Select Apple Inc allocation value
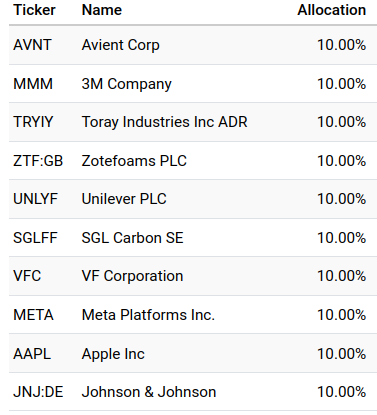This screenshot has width=377, height=415. (x=342, y=354)
